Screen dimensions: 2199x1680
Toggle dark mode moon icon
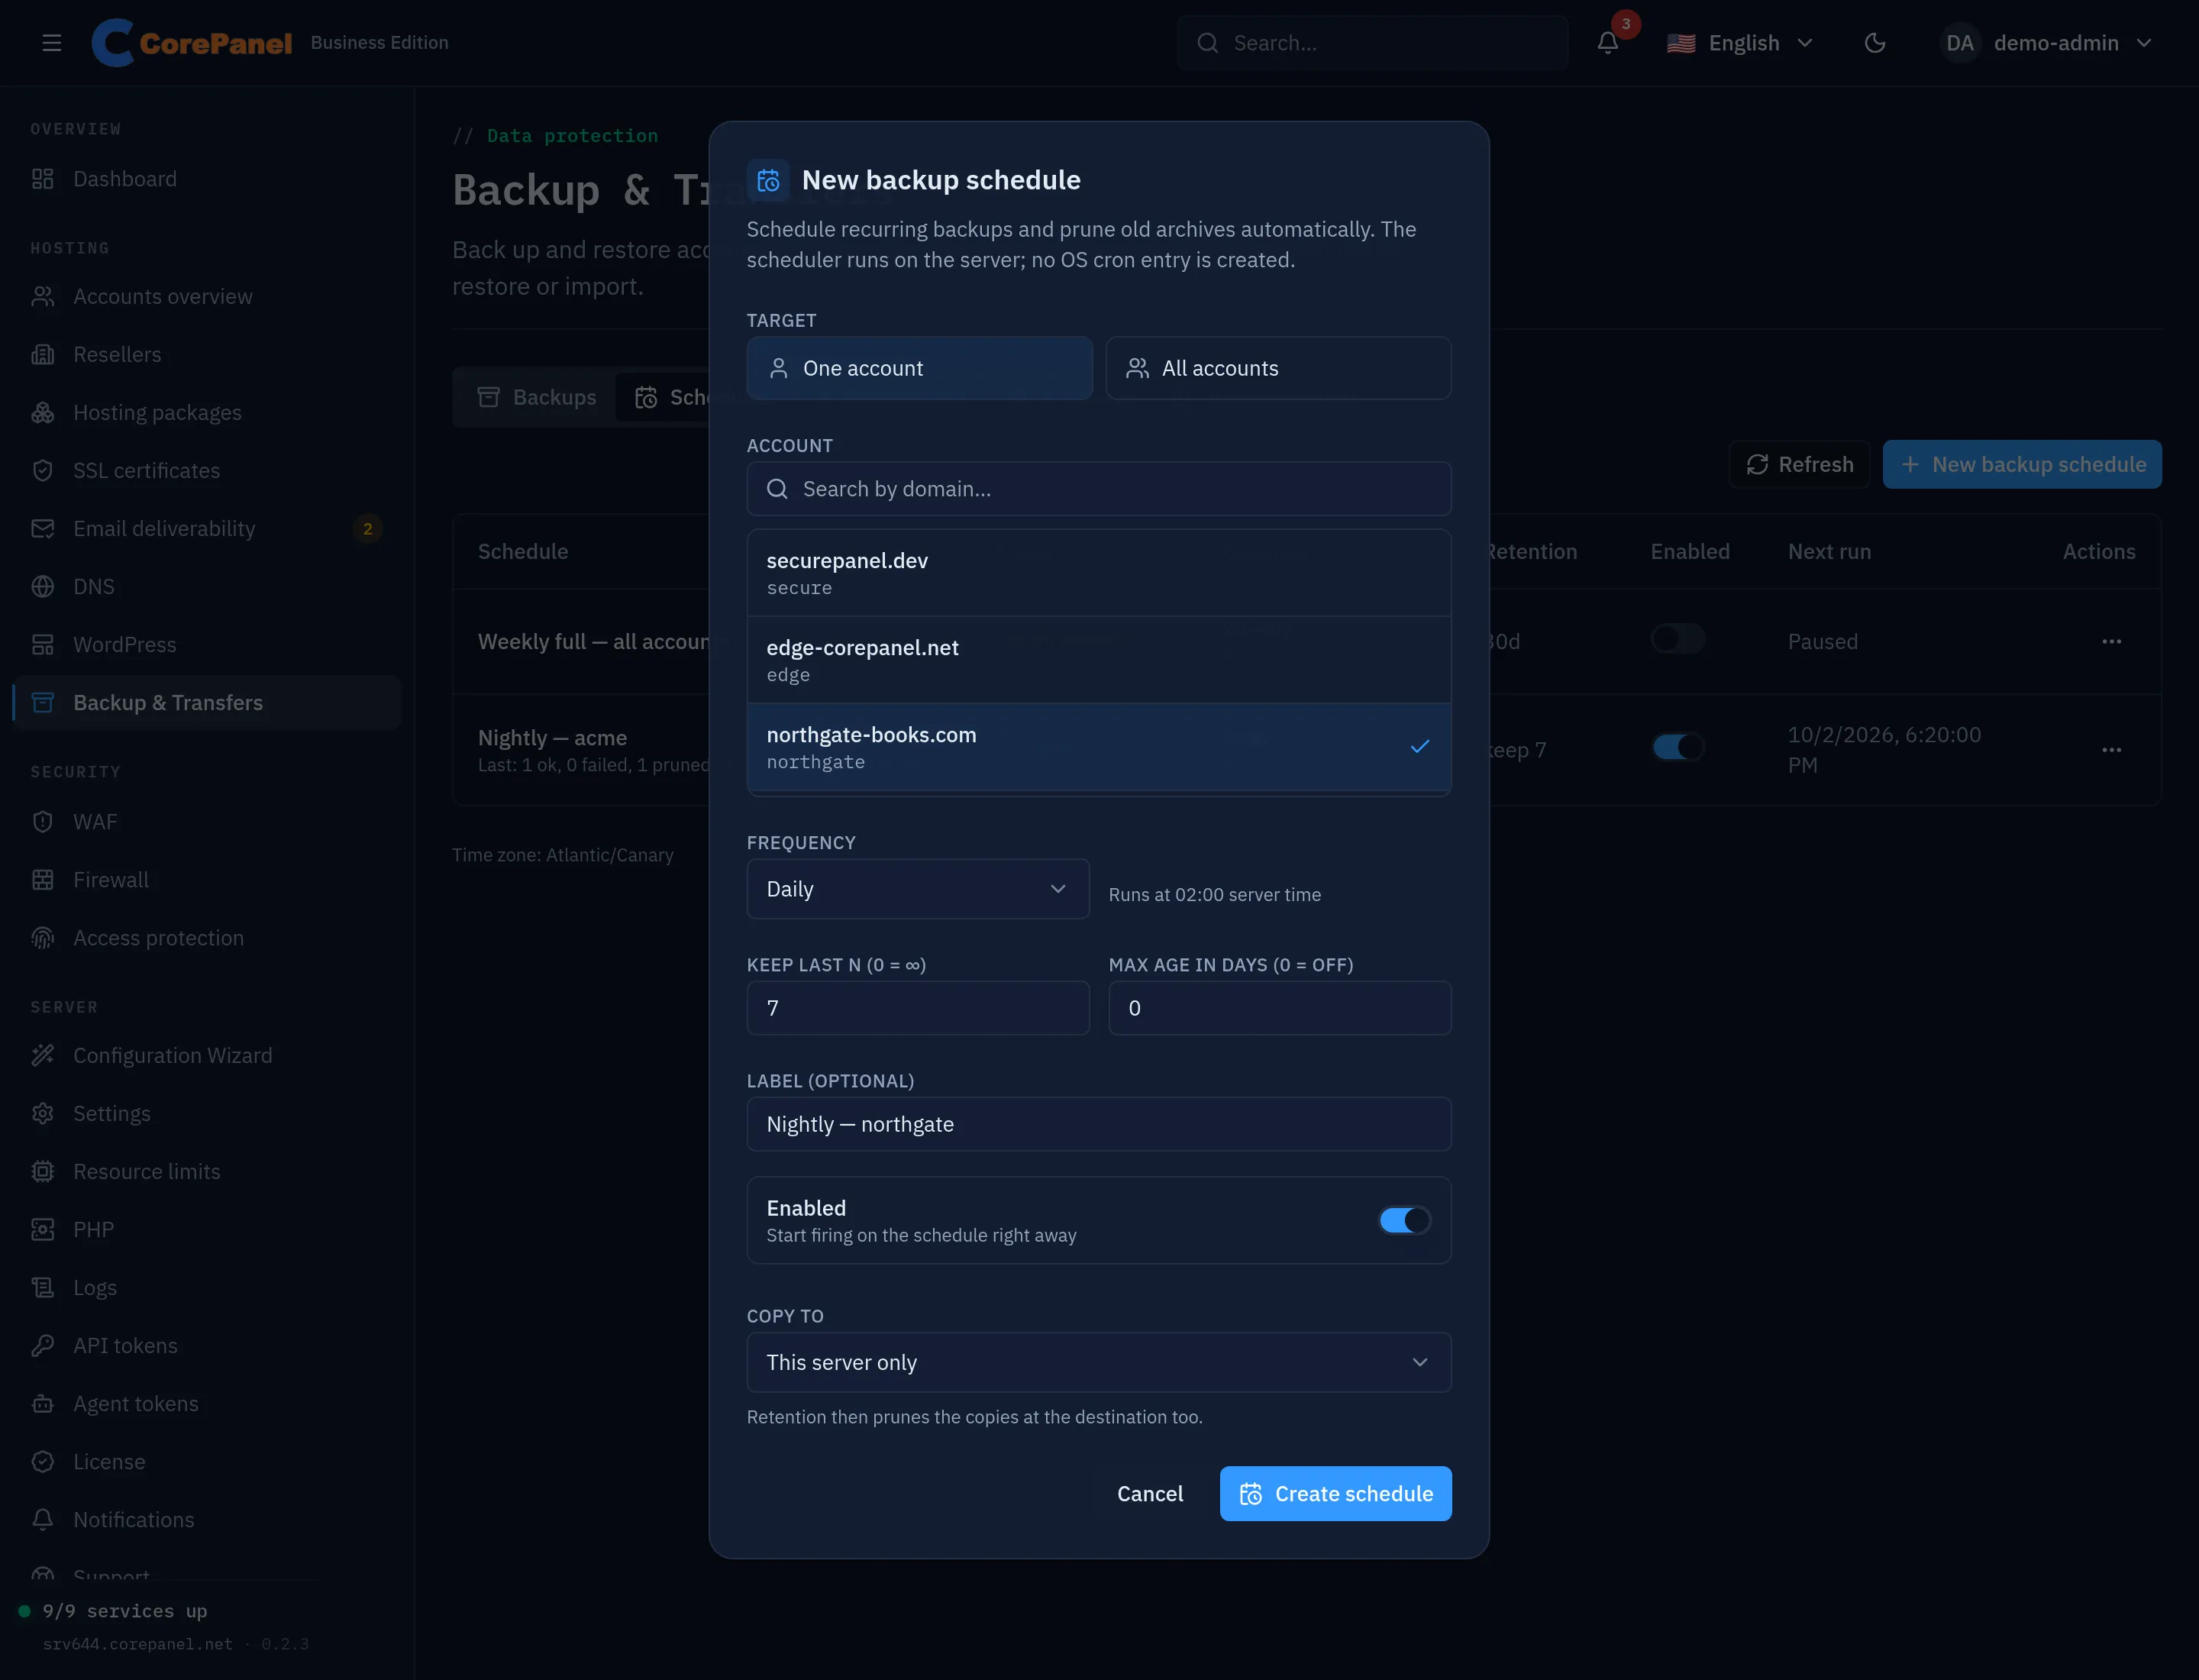coord(1875,43)
